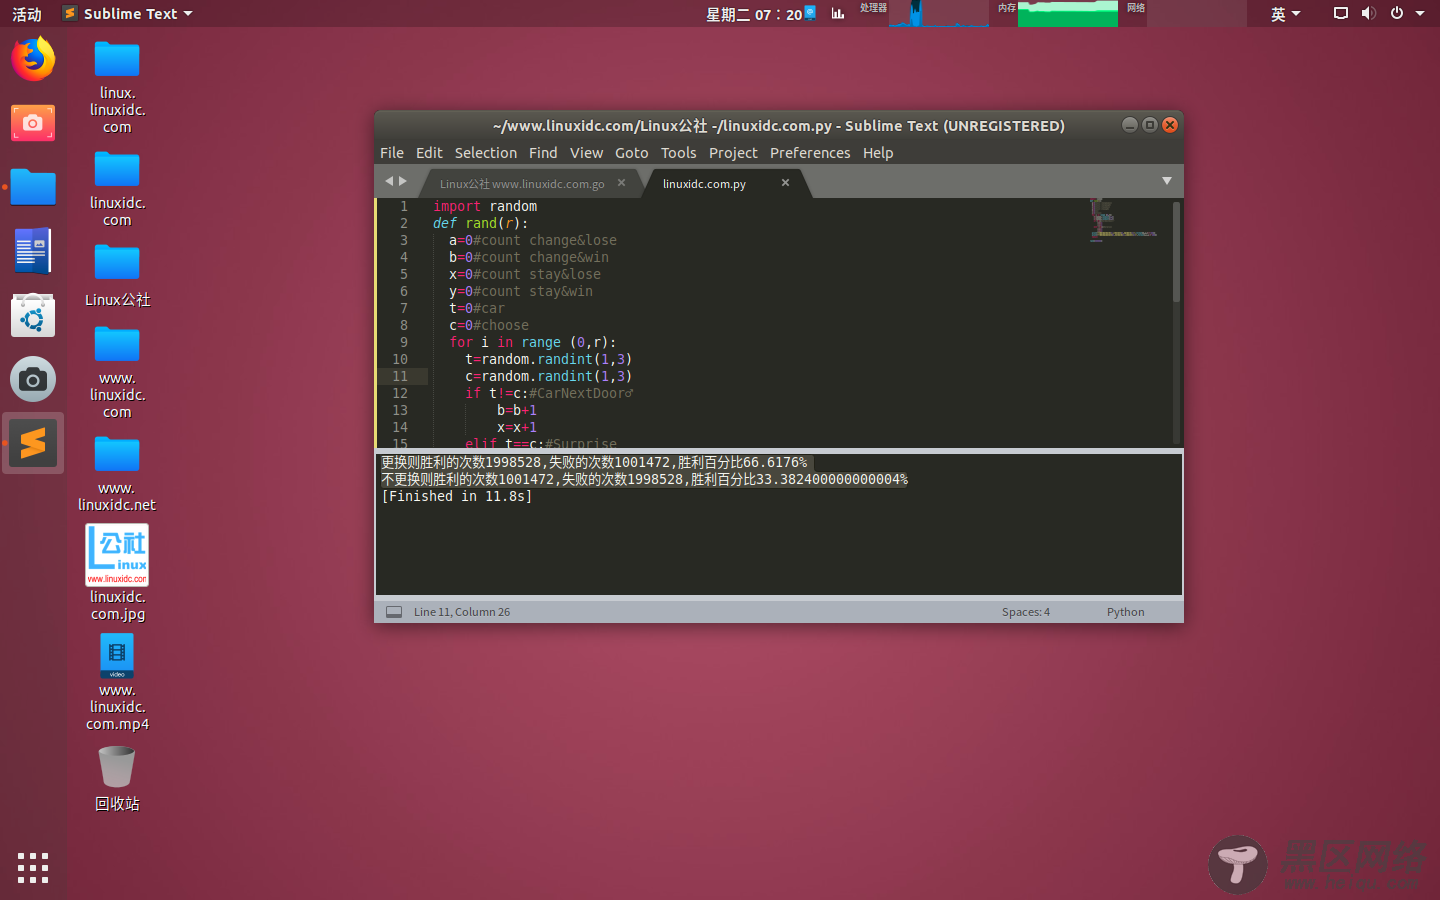
Task: Click the minimap code preview
Action: pos(1124,220)
